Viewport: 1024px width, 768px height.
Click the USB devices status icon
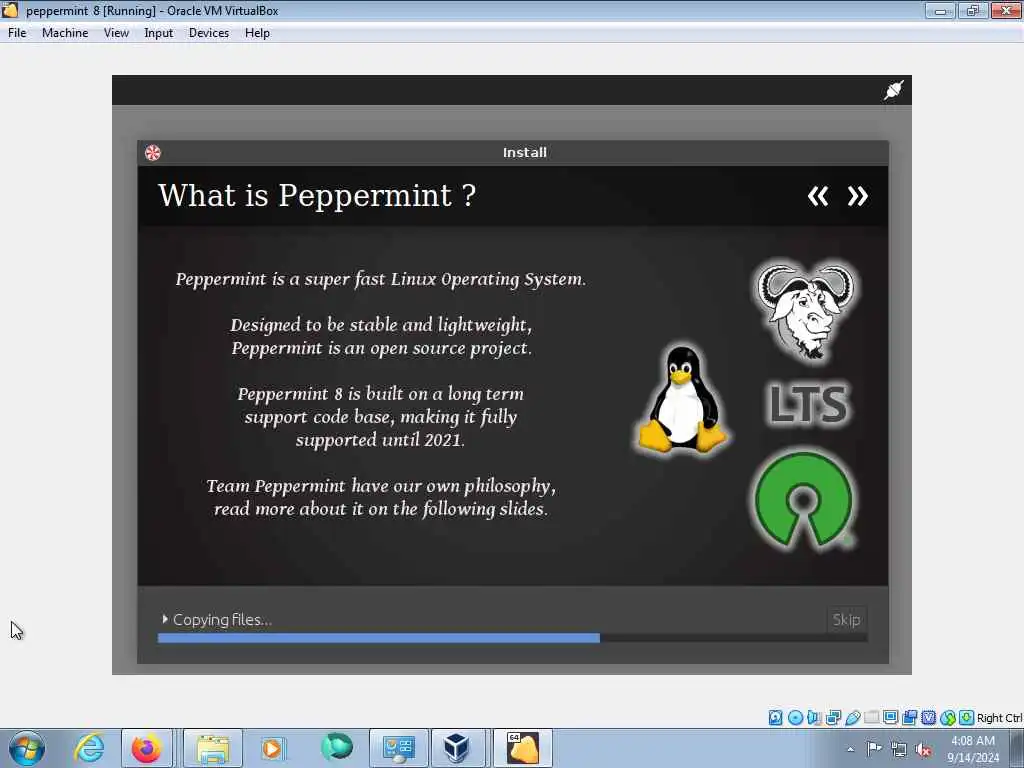[x=852, y=718]
